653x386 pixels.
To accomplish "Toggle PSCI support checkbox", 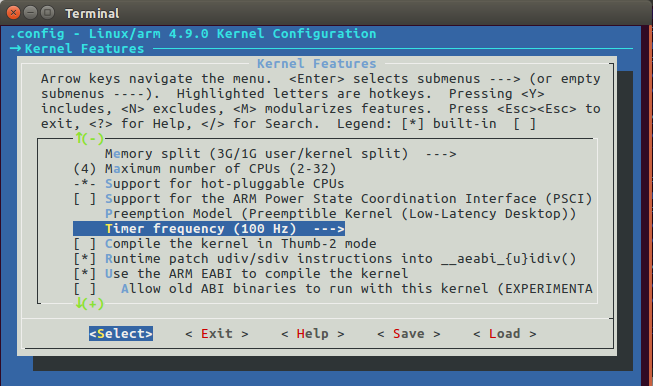I will (x=85, y=199).
